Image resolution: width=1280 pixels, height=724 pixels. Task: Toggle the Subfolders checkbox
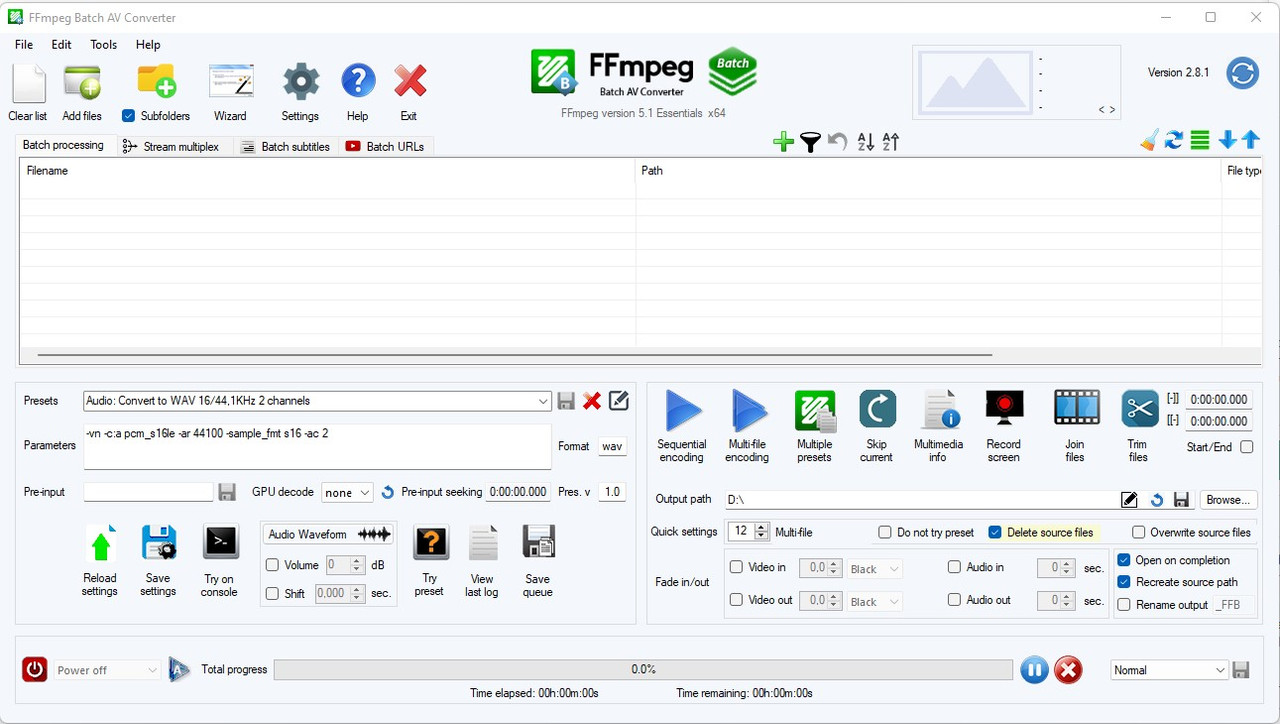[x=128, y=116]
